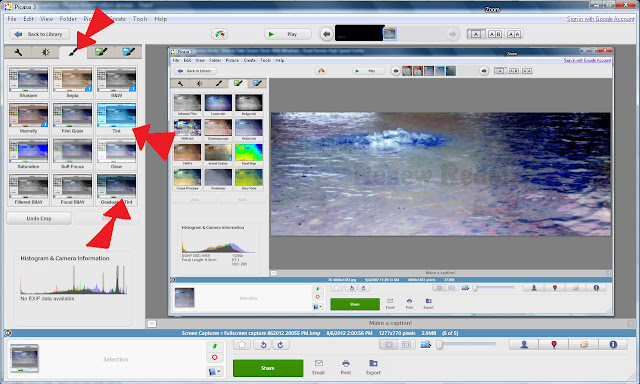Image resolution: width=640 pixels, height=384 pixels.
Task: Adjust the zoom slider handle
Action: pos(440,345)
